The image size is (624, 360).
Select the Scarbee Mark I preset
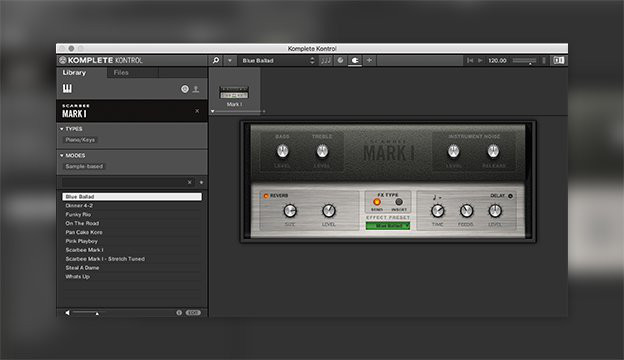[x=132, y=250]
